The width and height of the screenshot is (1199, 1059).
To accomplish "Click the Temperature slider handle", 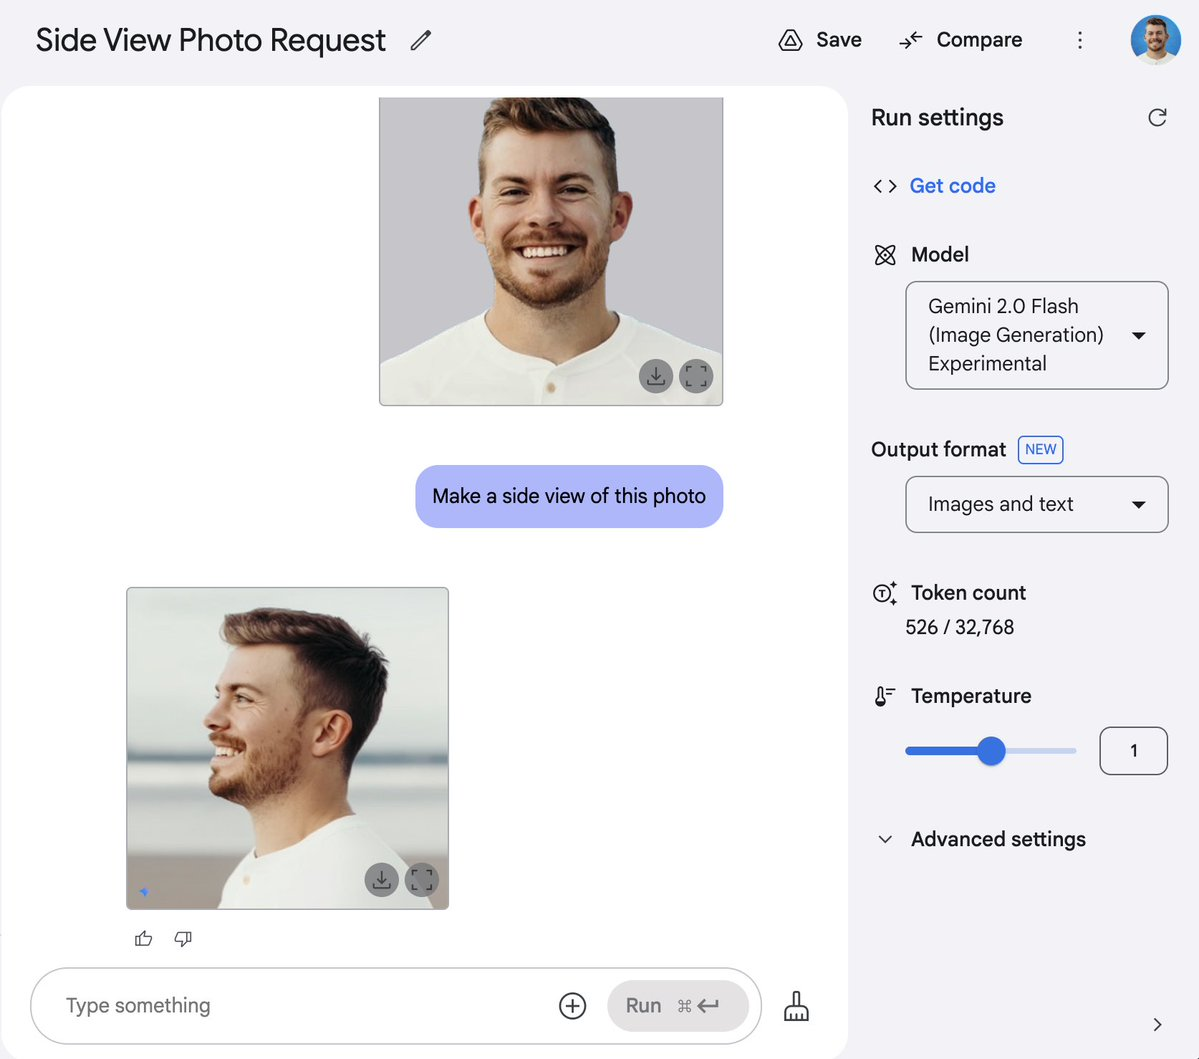I will pyautogui.click(x=991, y=751).
